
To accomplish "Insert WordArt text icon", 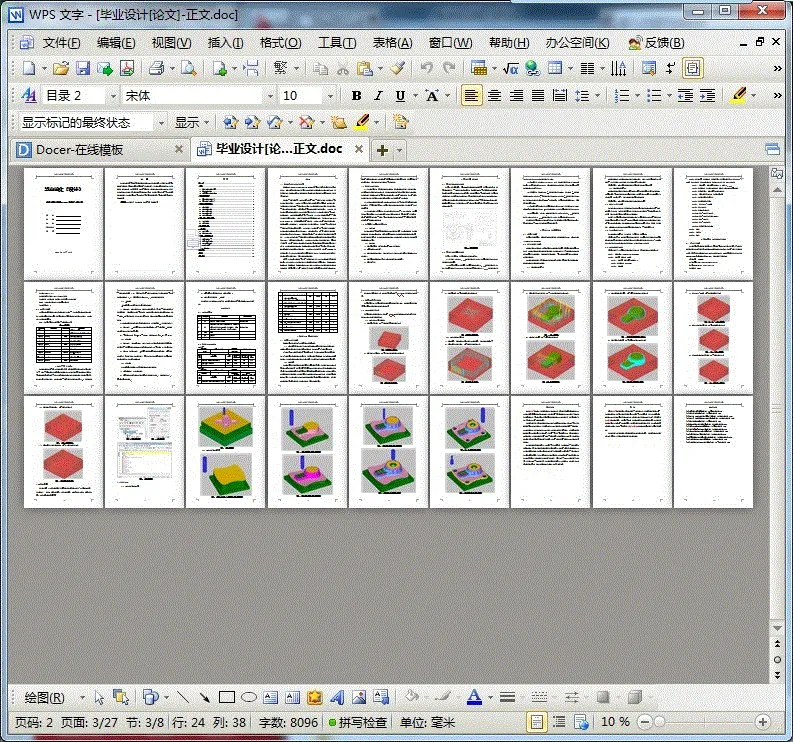I will click(337, 697).
